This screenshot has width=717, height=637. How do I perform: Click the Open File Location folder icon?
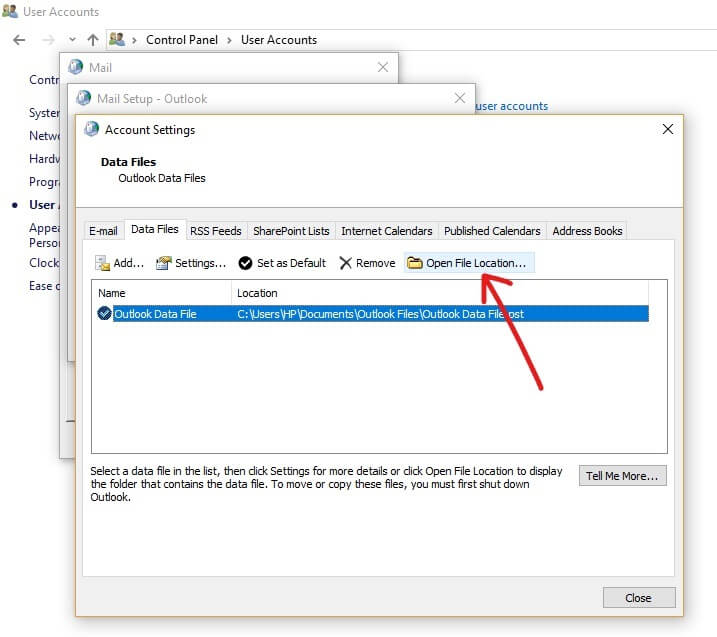(x=414, y=263)
